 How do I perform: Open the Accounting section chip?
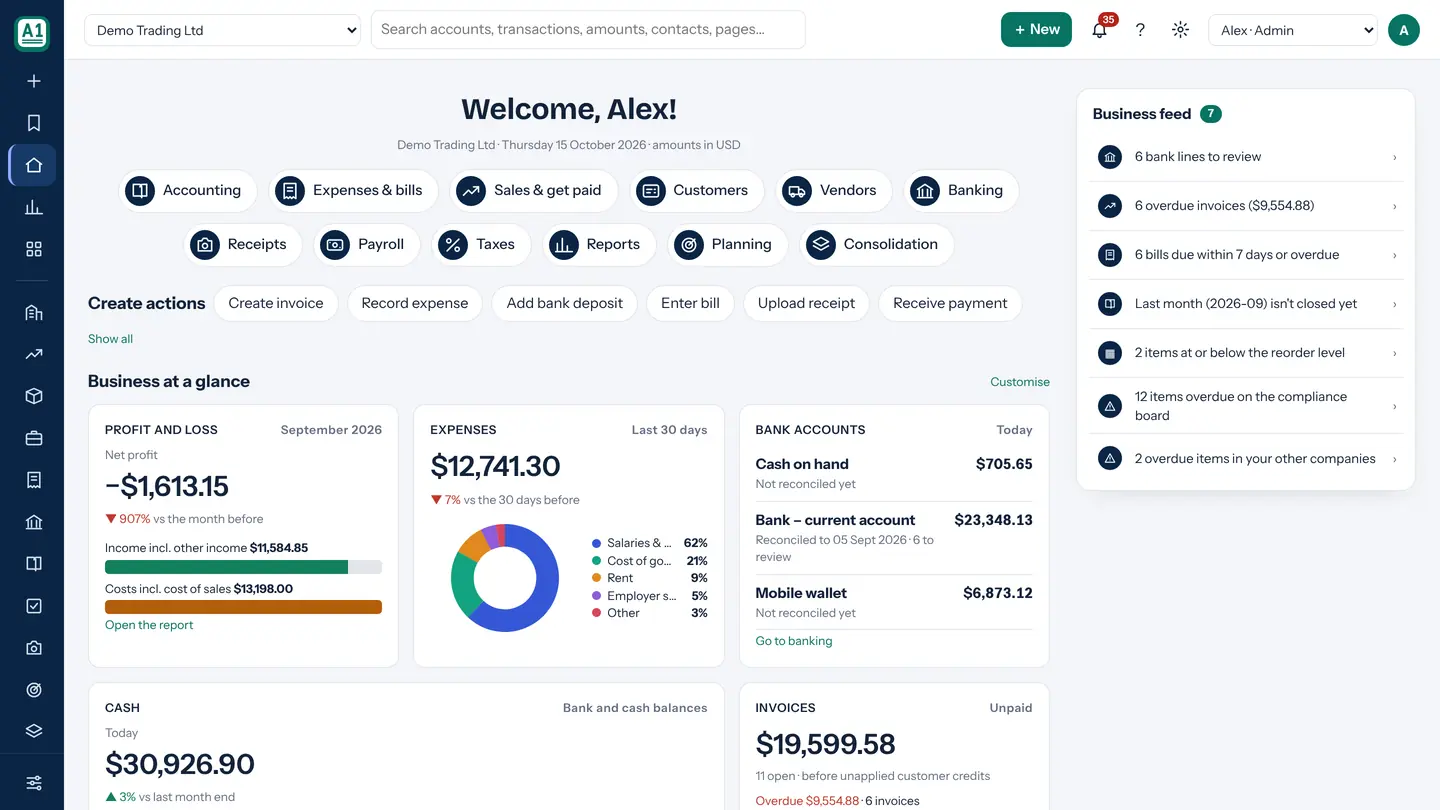(187, 190)
